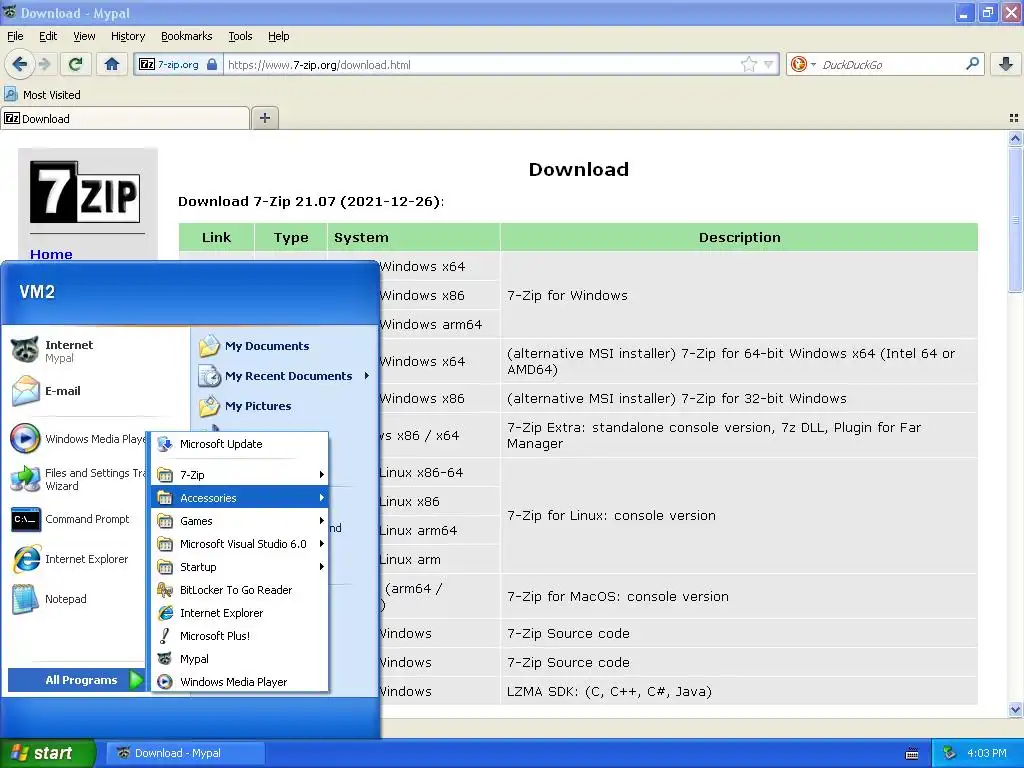Click the 7-Zip logo image
This screenshot has width=1024, height=768.
coord(85,192)
